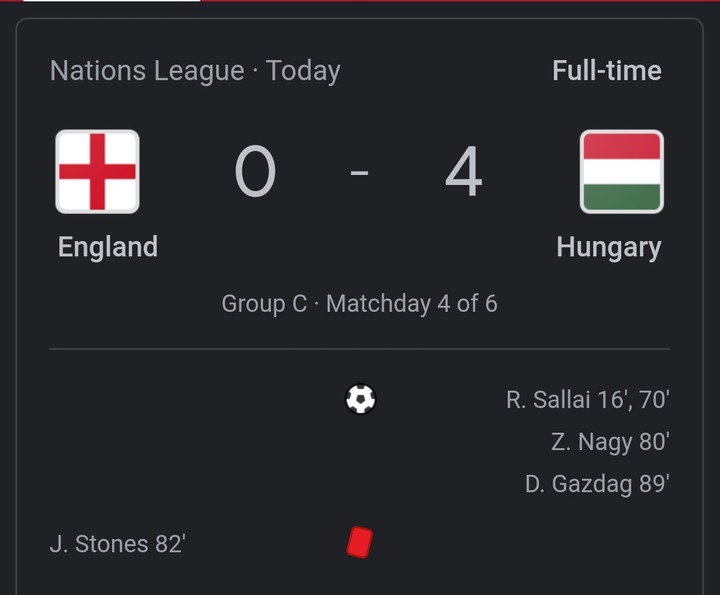Select Hungary's score of 4
Screen dimensions: 720x595
click(x=464, y=171)
